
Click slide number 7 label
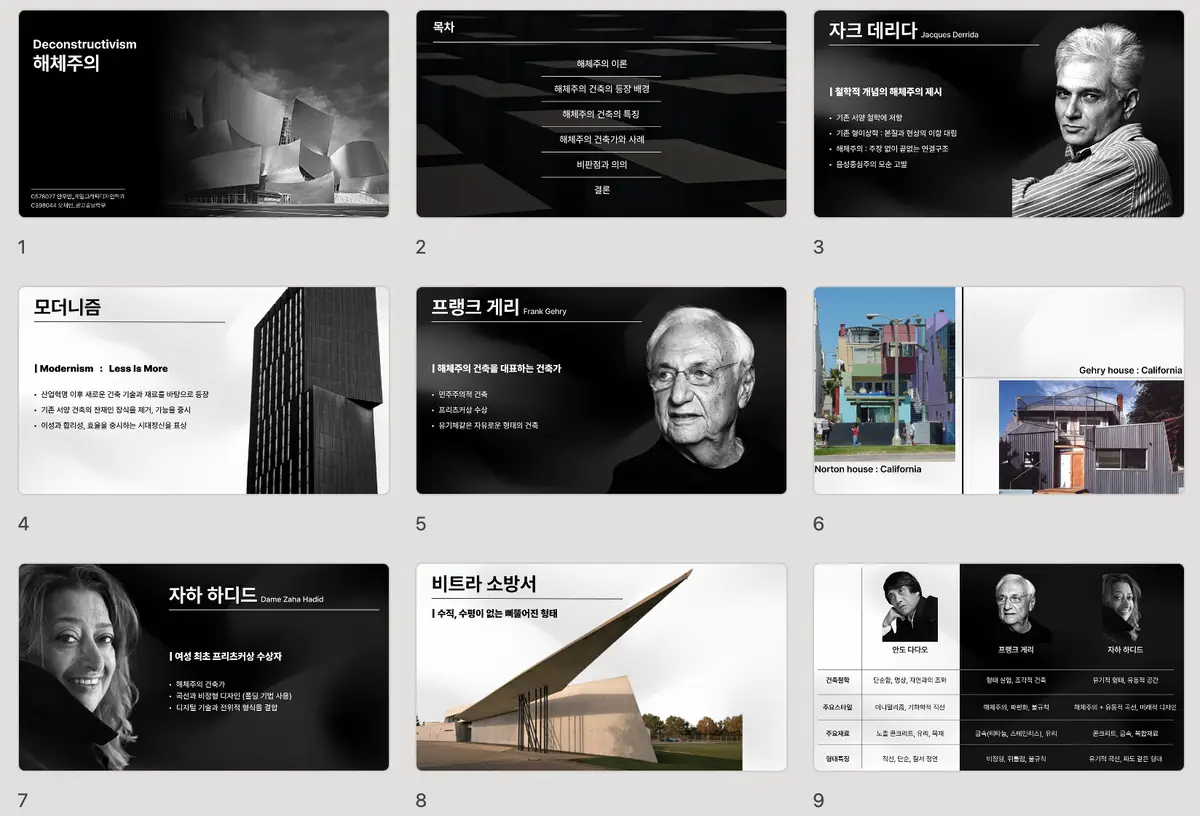(x=22, y=800)
